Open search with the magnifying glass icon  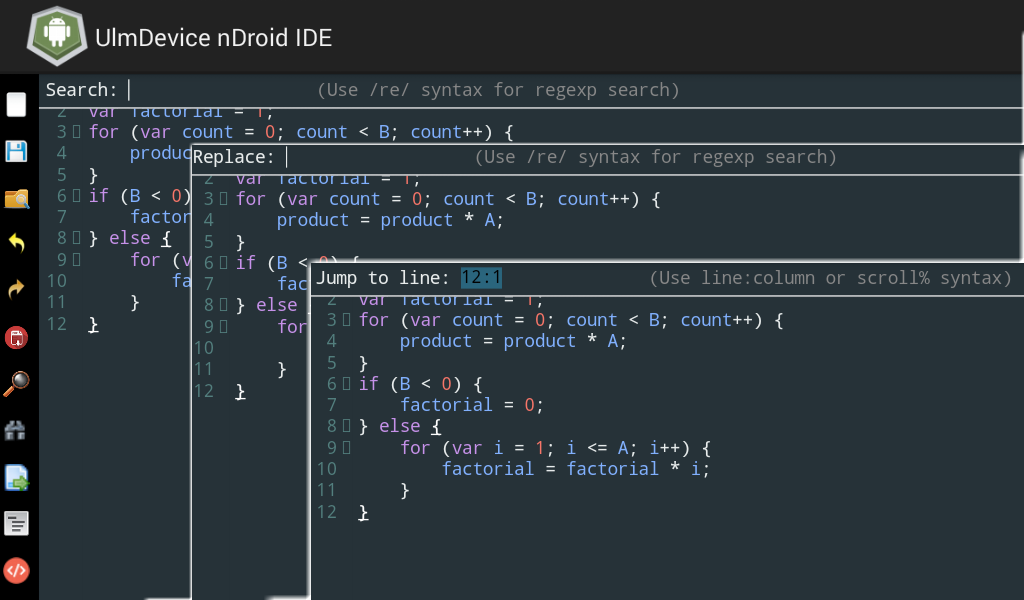[16, 383]
